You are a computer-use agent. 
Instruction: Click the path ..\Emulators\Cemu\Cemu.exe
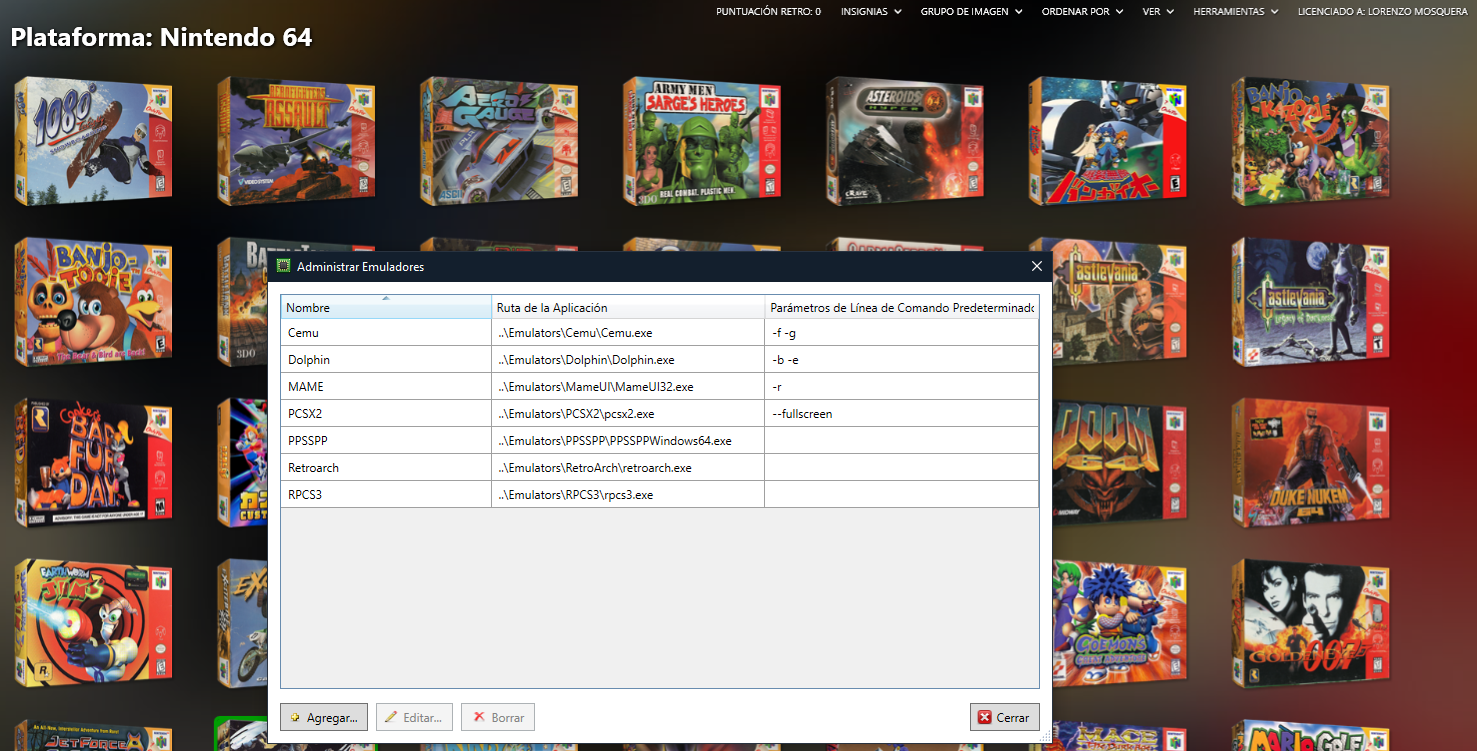click(575, 333)
